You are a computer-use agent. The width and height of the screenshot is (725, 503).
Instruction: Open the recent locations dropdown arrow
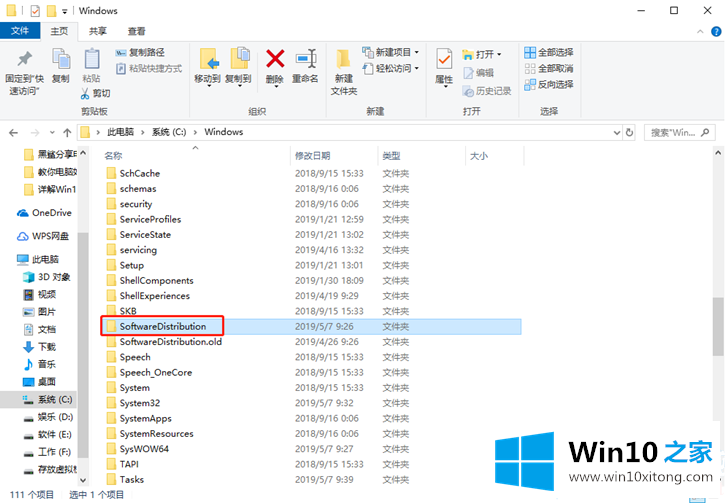pyautogui.click(x=52, y=133)
